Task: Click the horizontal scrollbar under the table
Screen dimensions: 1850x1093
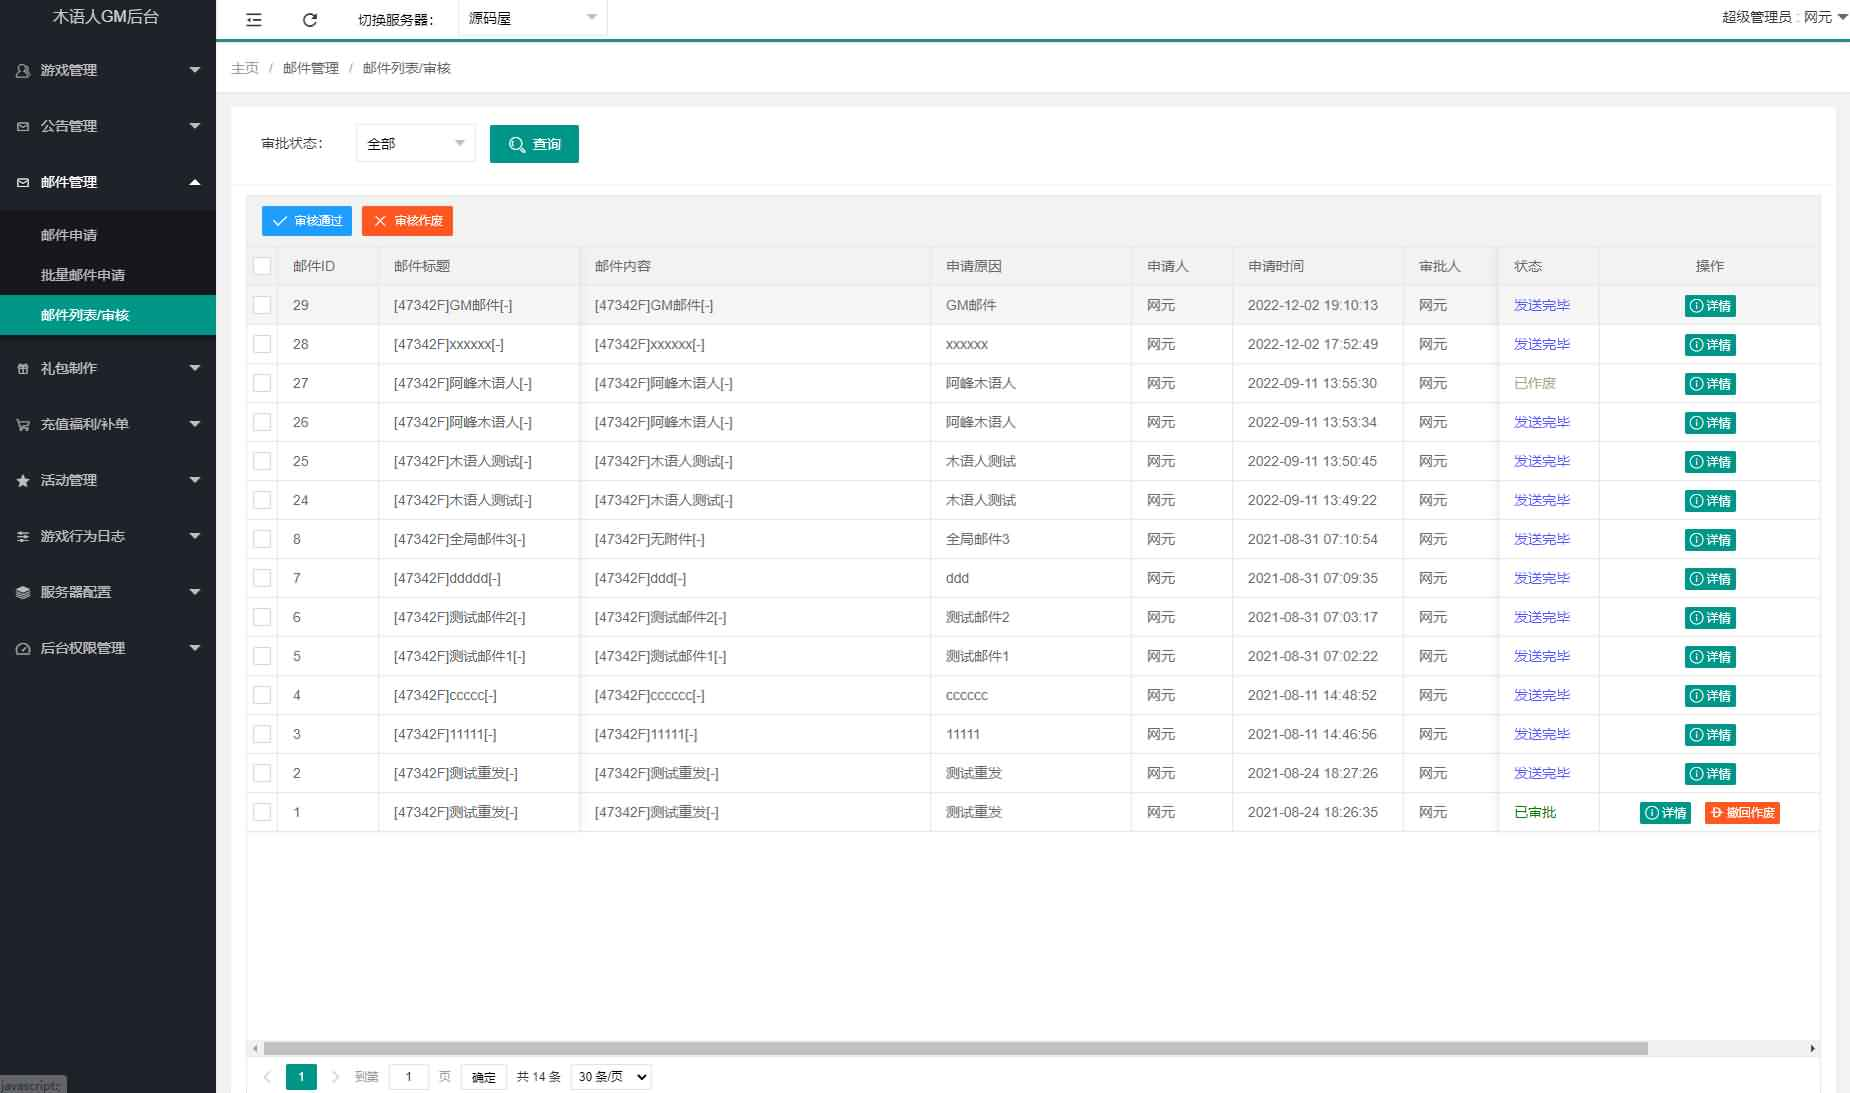Action: [955, 1048]
